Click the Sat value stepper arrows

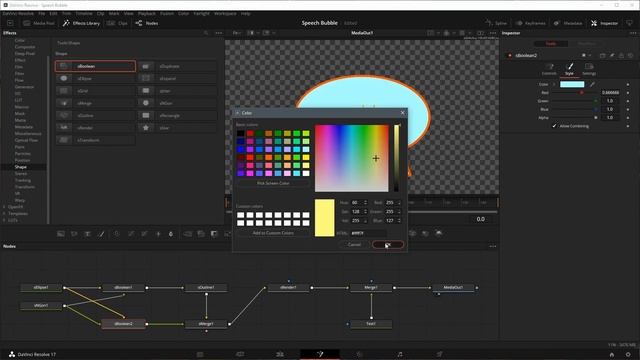[x=365, y=211]
